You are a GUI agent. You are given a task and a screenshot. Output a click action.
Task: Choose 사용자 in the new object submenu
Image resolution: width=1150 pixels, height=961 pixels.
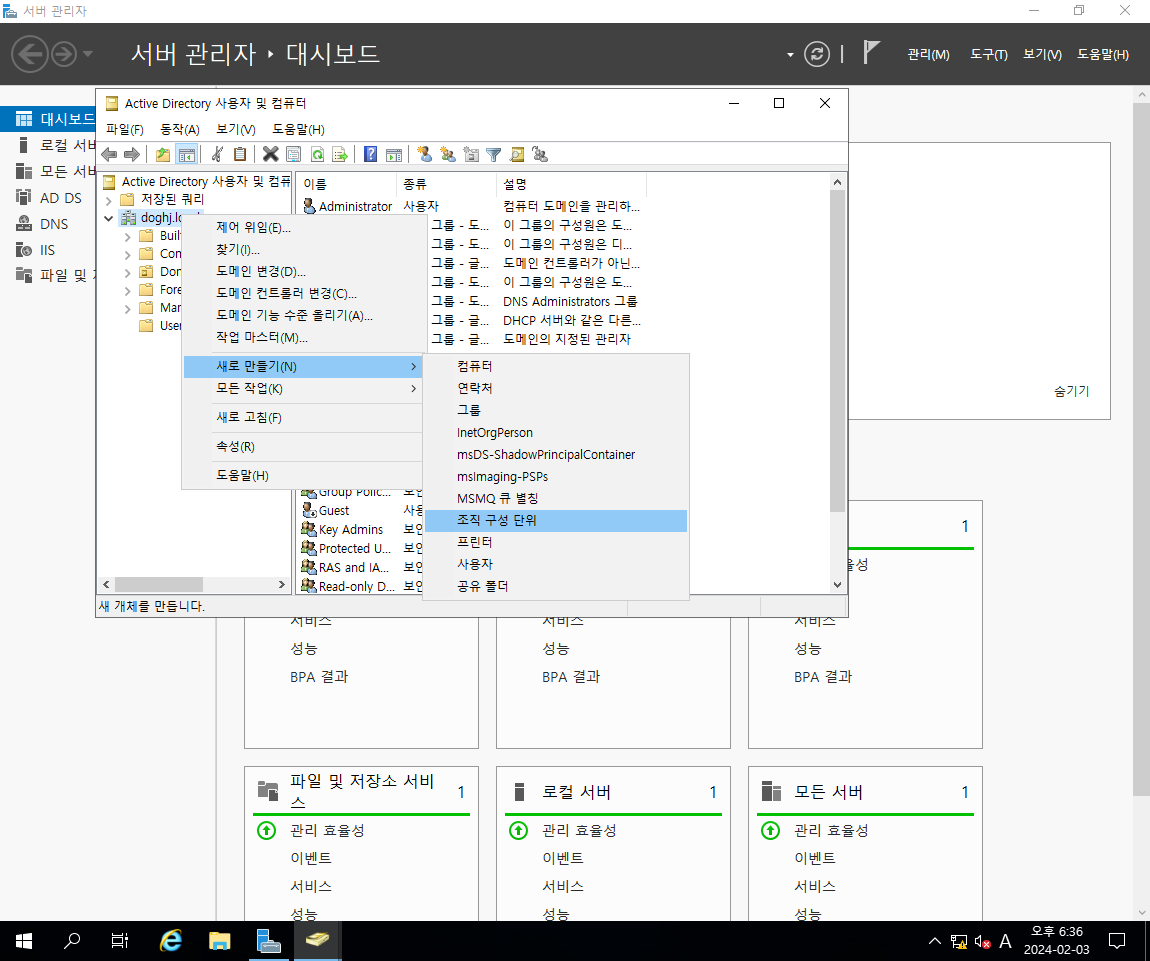tap(556, 564)
